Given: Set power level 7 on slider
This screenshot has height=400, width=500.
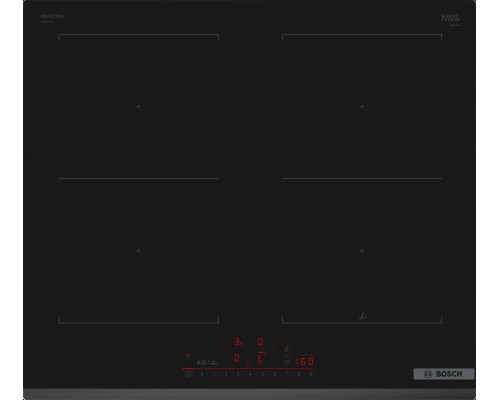Looking at the screenshot, I should click(x=286, y=374).
